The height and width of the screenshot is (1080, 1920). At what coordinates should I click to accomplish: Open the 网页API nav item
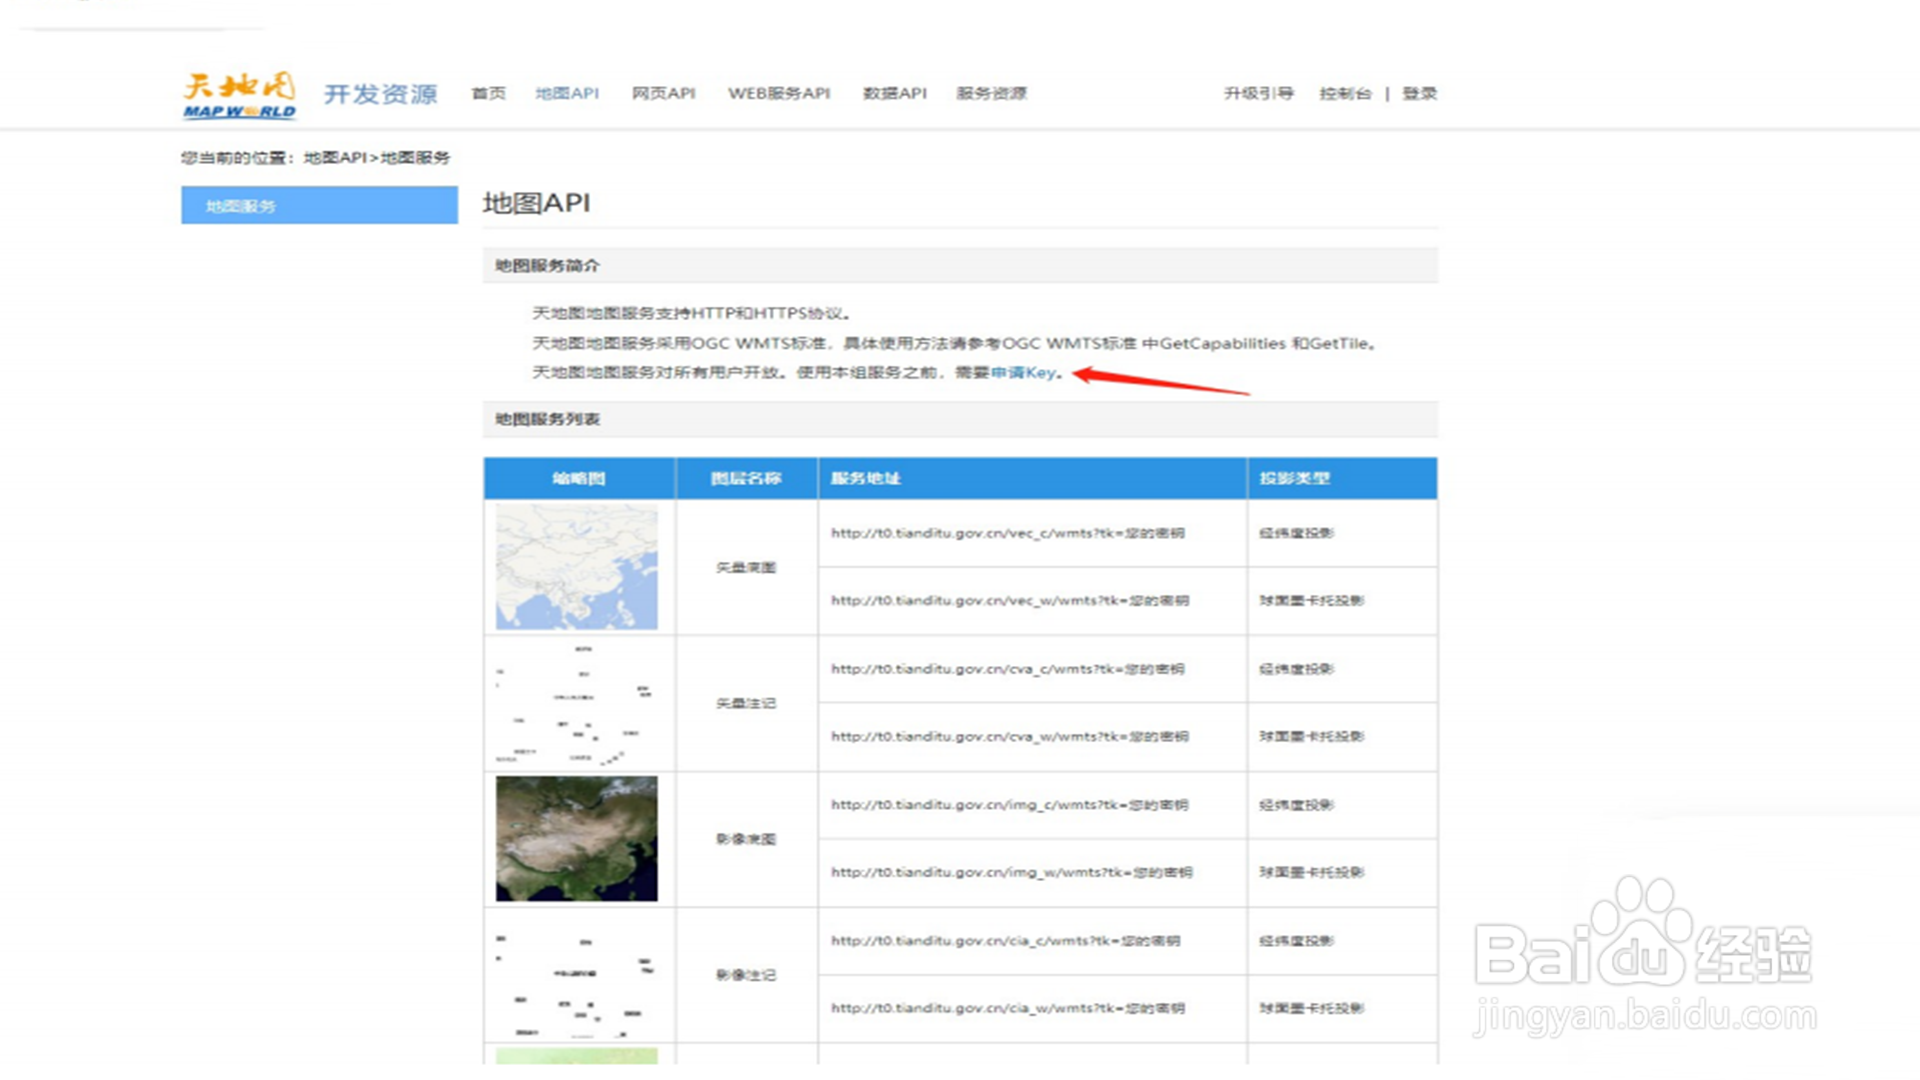pyautogui.click(x=664, y=93)
